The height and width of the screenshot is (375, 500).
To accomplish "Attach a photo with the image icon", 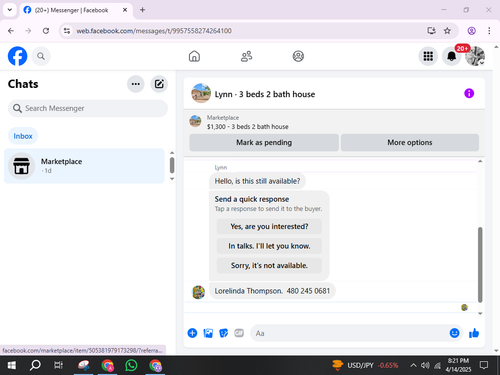I will click(x=208, y=333).
